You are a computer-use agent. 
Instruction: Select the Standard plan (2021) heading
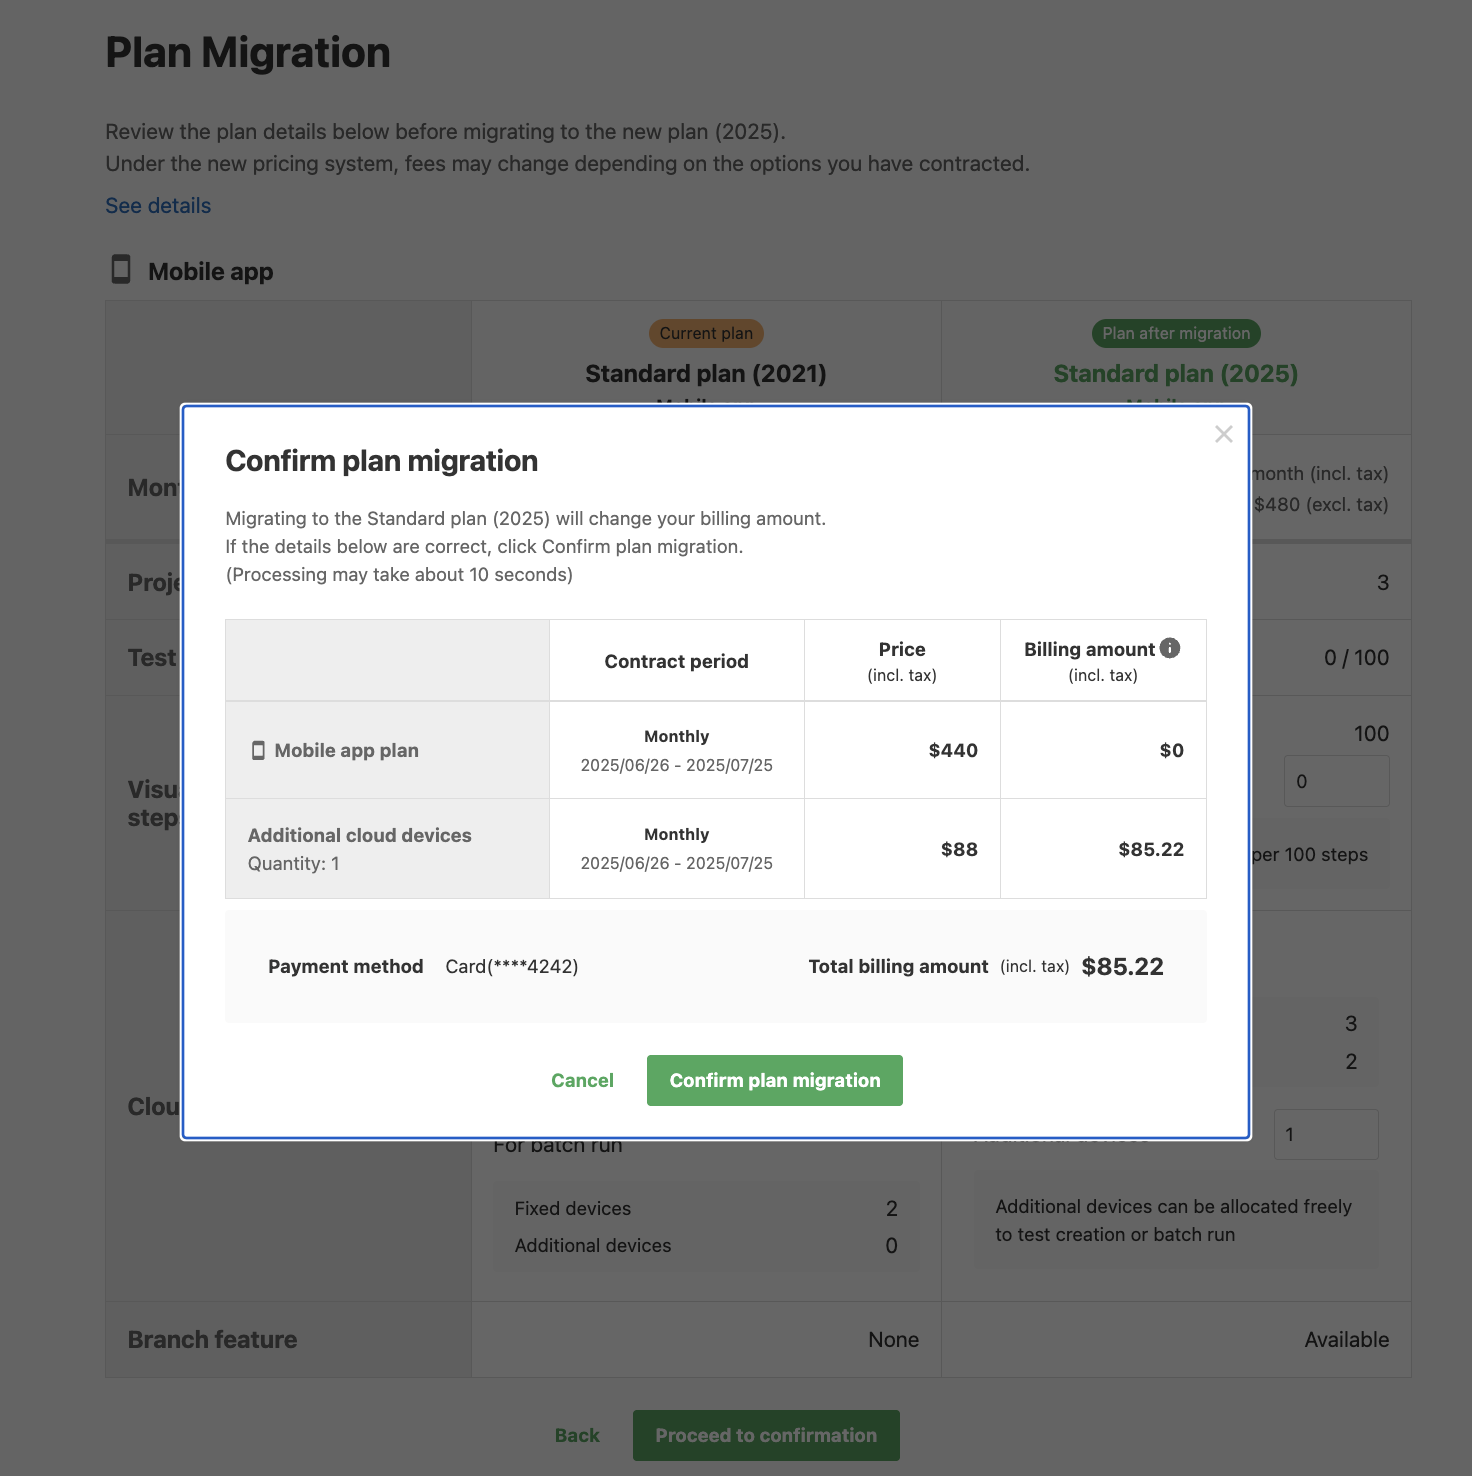(x=706, y=373)
